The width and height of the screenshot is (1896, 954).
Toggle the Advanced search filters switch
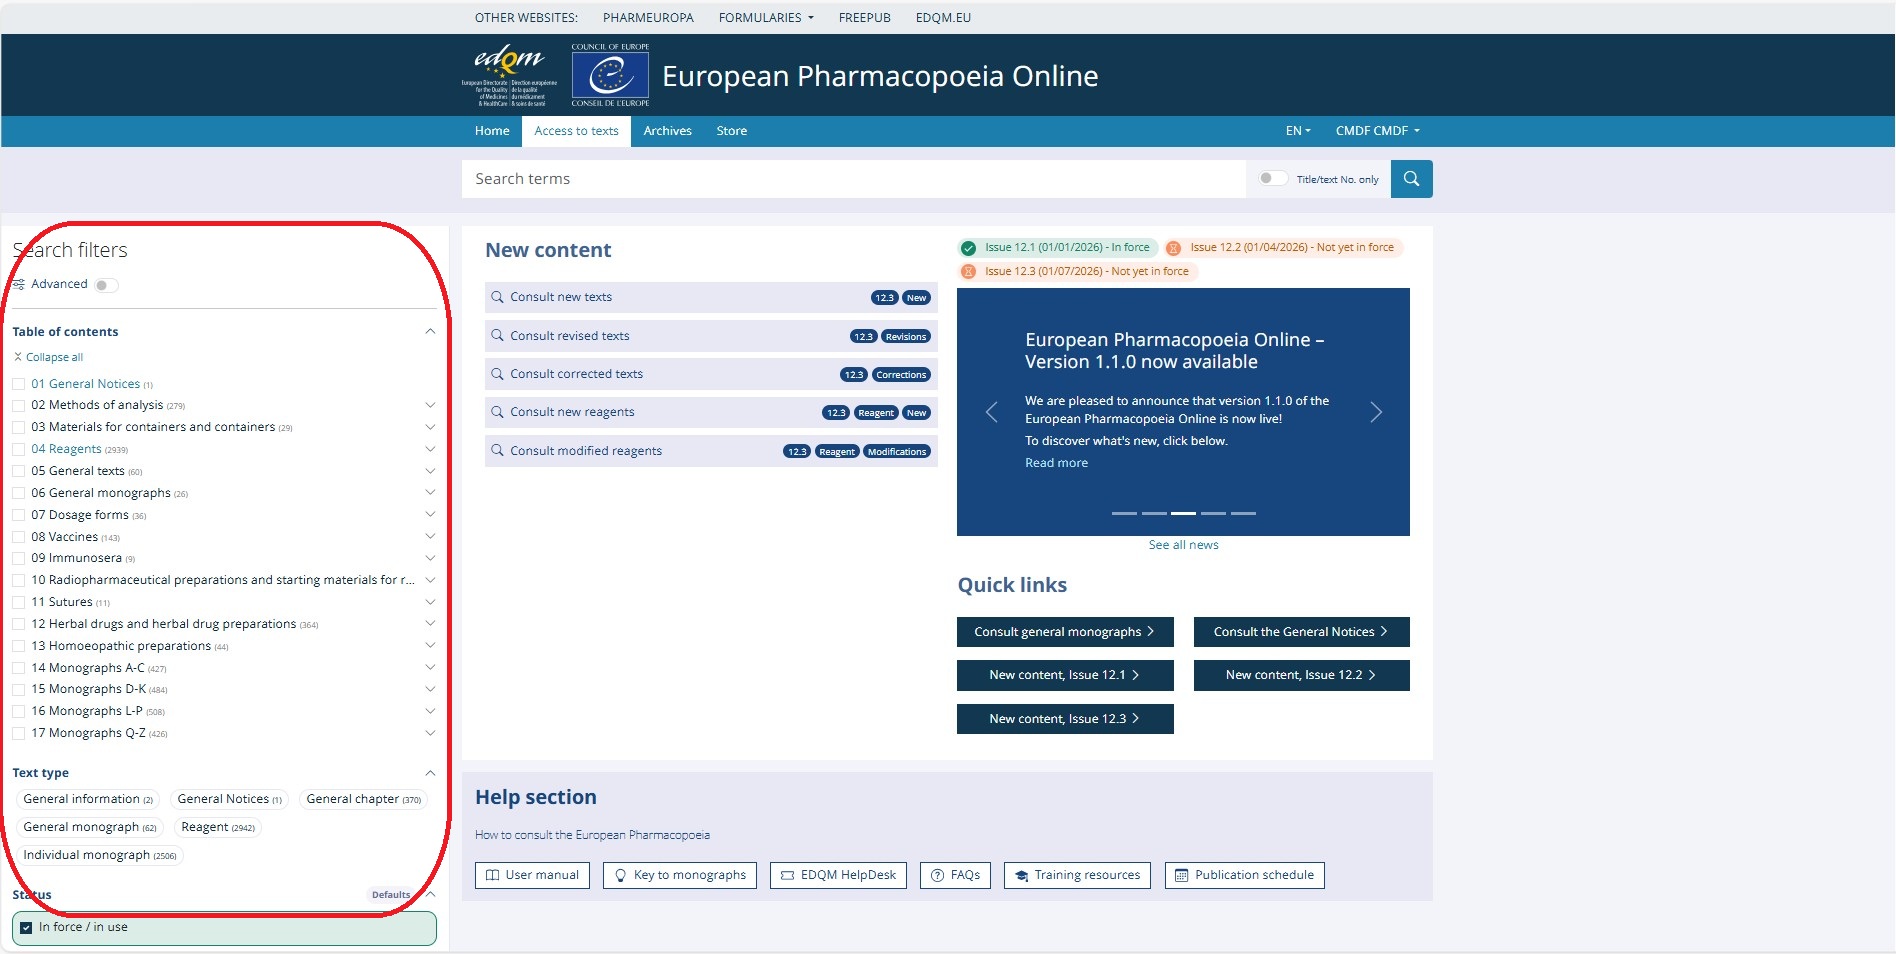pos(105,285)
